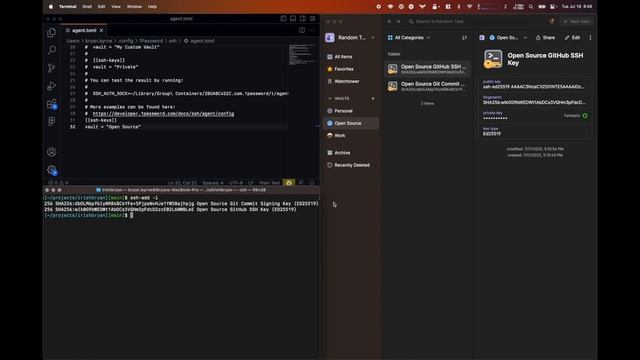This screenshot has height=360, width=640.
Task: Add a new vault with plus icon
Action: (x=373, y=98)
